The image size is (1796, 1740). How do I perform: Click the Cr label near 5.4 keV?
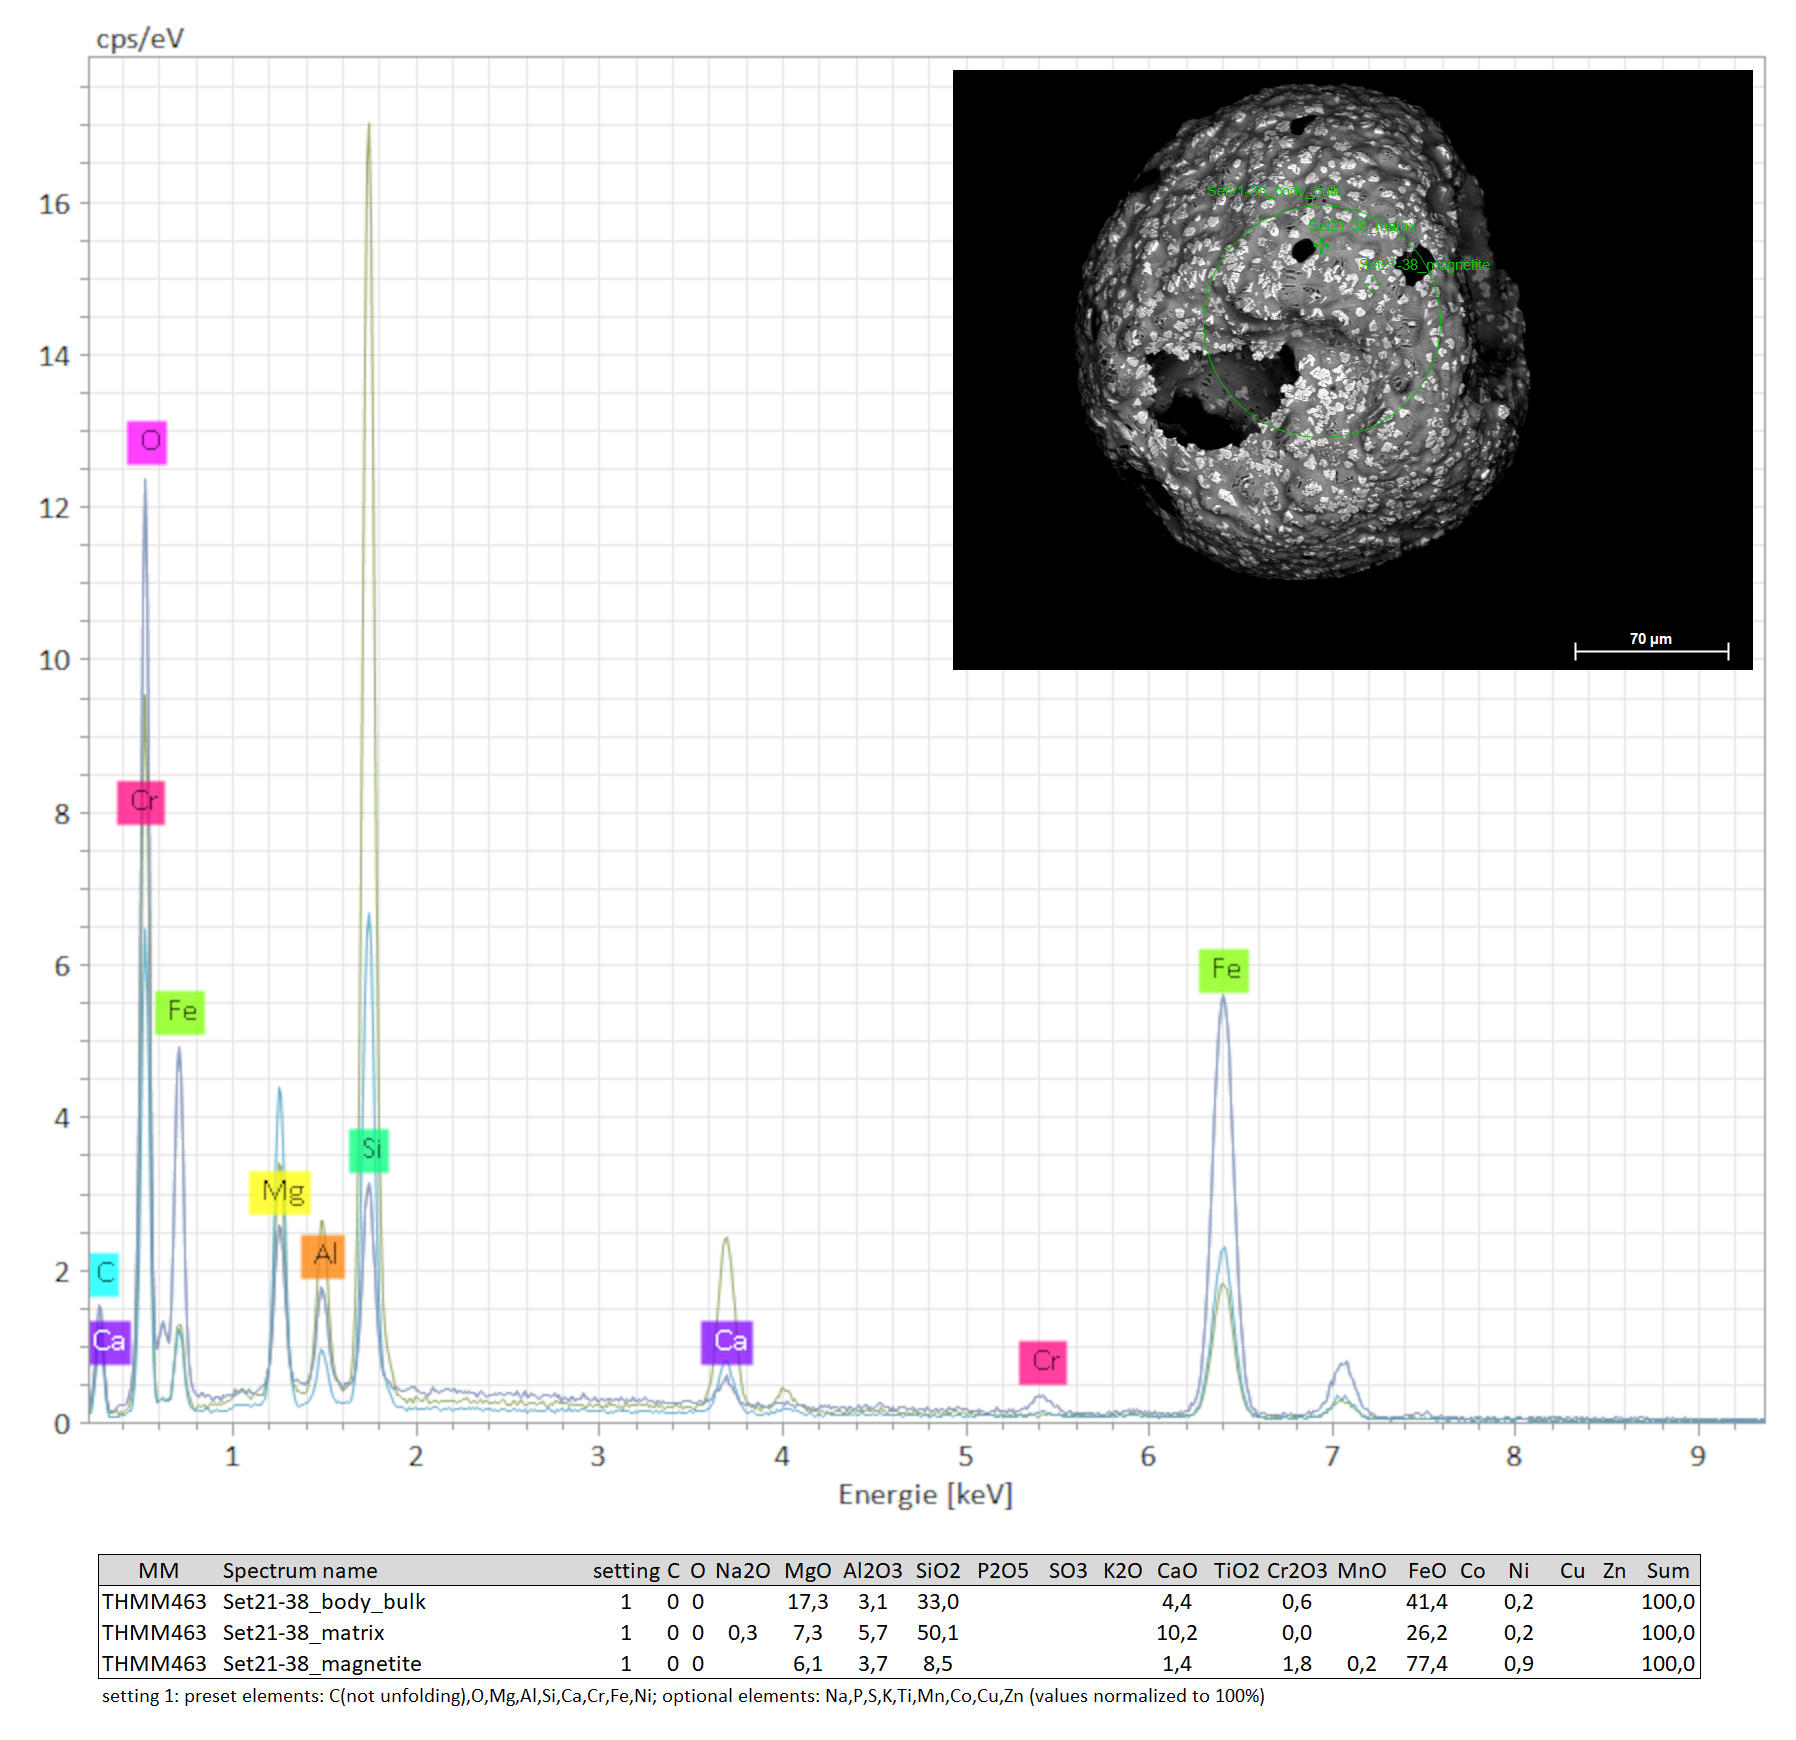coord(1043,1362)
